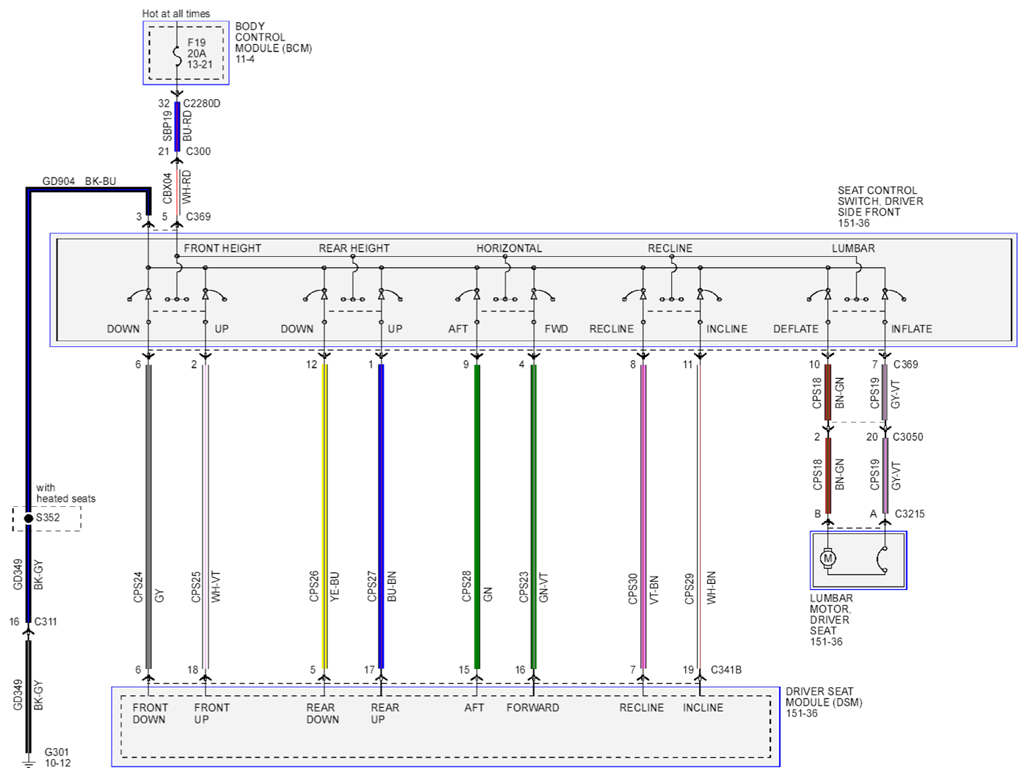This screenshot has width=1027, height=777.
Task: Click the C3050 connector label
Action: [x=908, y=436]
